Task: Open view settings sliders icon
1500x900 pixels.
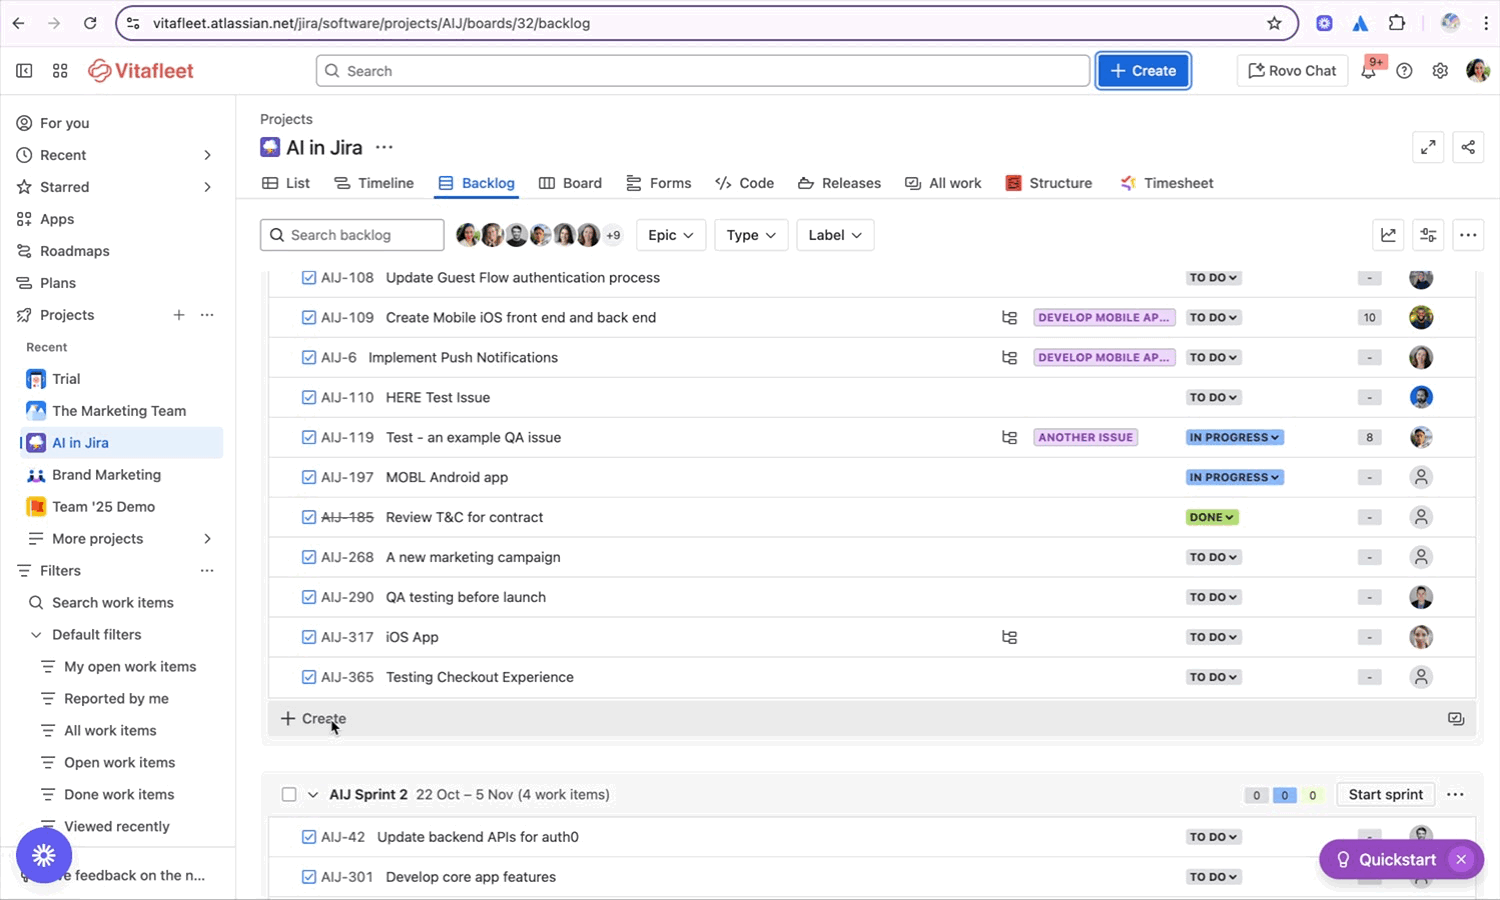Action: tap(1428, 235)
